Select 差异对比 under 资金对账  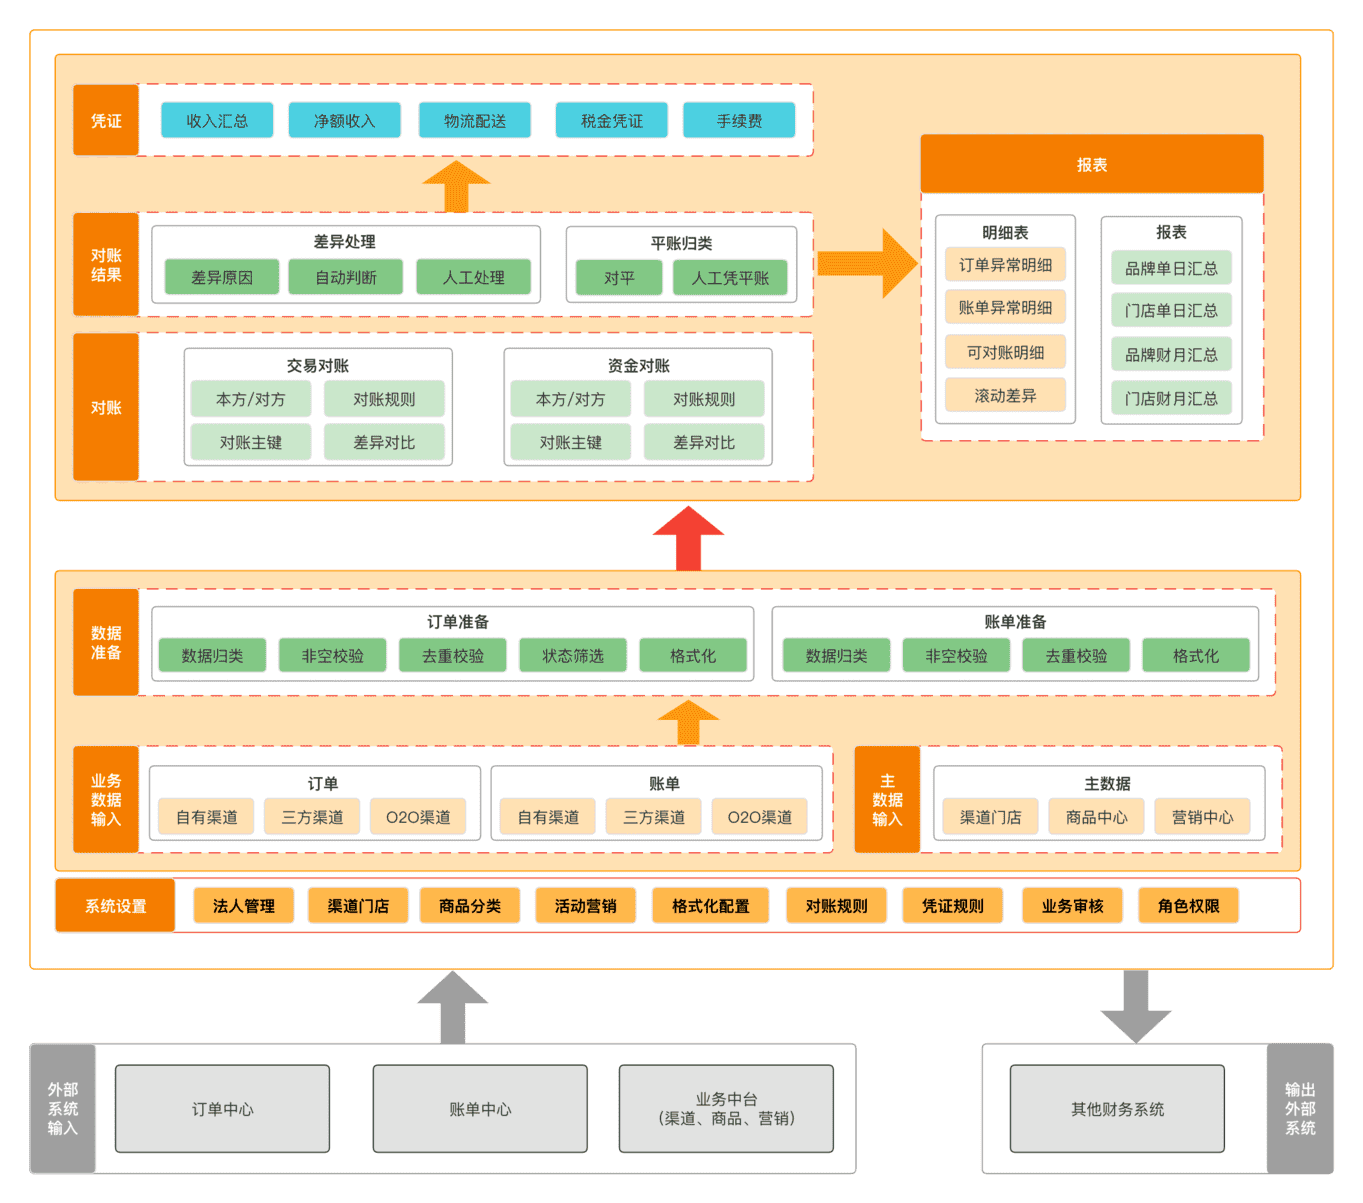[704, 442]
